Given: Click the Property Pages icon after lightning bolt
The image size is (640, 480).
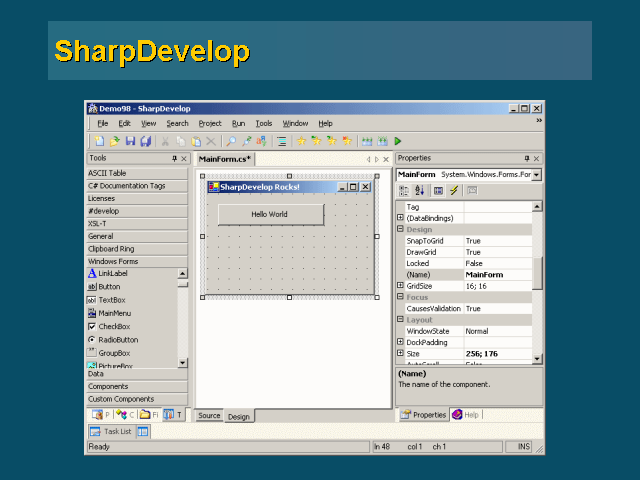Looking at the screenshot, I should click(x=472, y=191).
